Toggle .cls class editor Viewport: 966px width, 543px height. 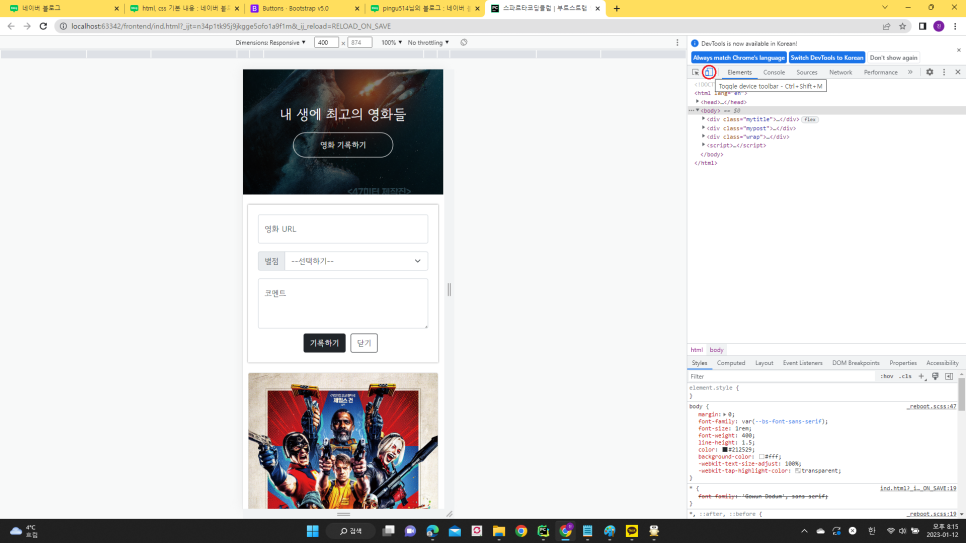(x=905, y=376)
